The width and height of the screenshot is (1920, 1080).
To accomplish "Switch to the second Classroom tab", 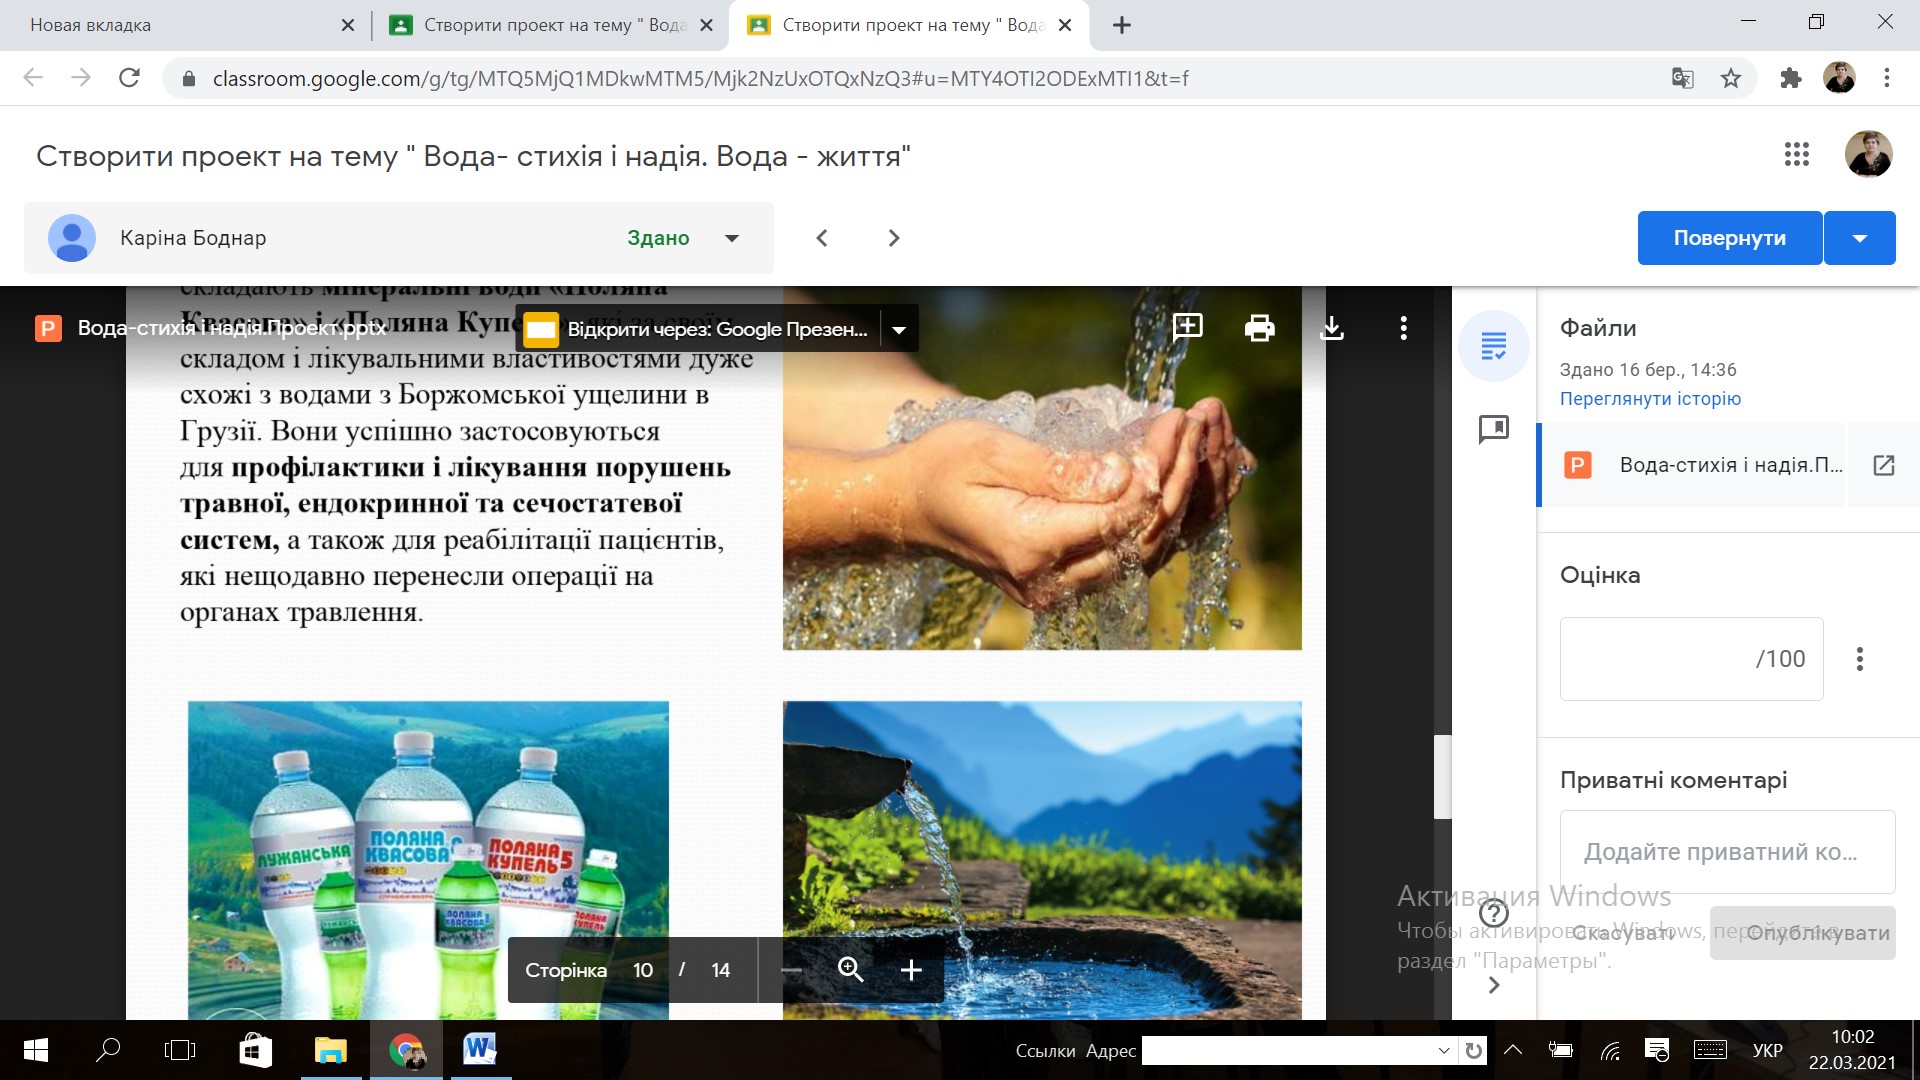I will (x=550, y=25).
